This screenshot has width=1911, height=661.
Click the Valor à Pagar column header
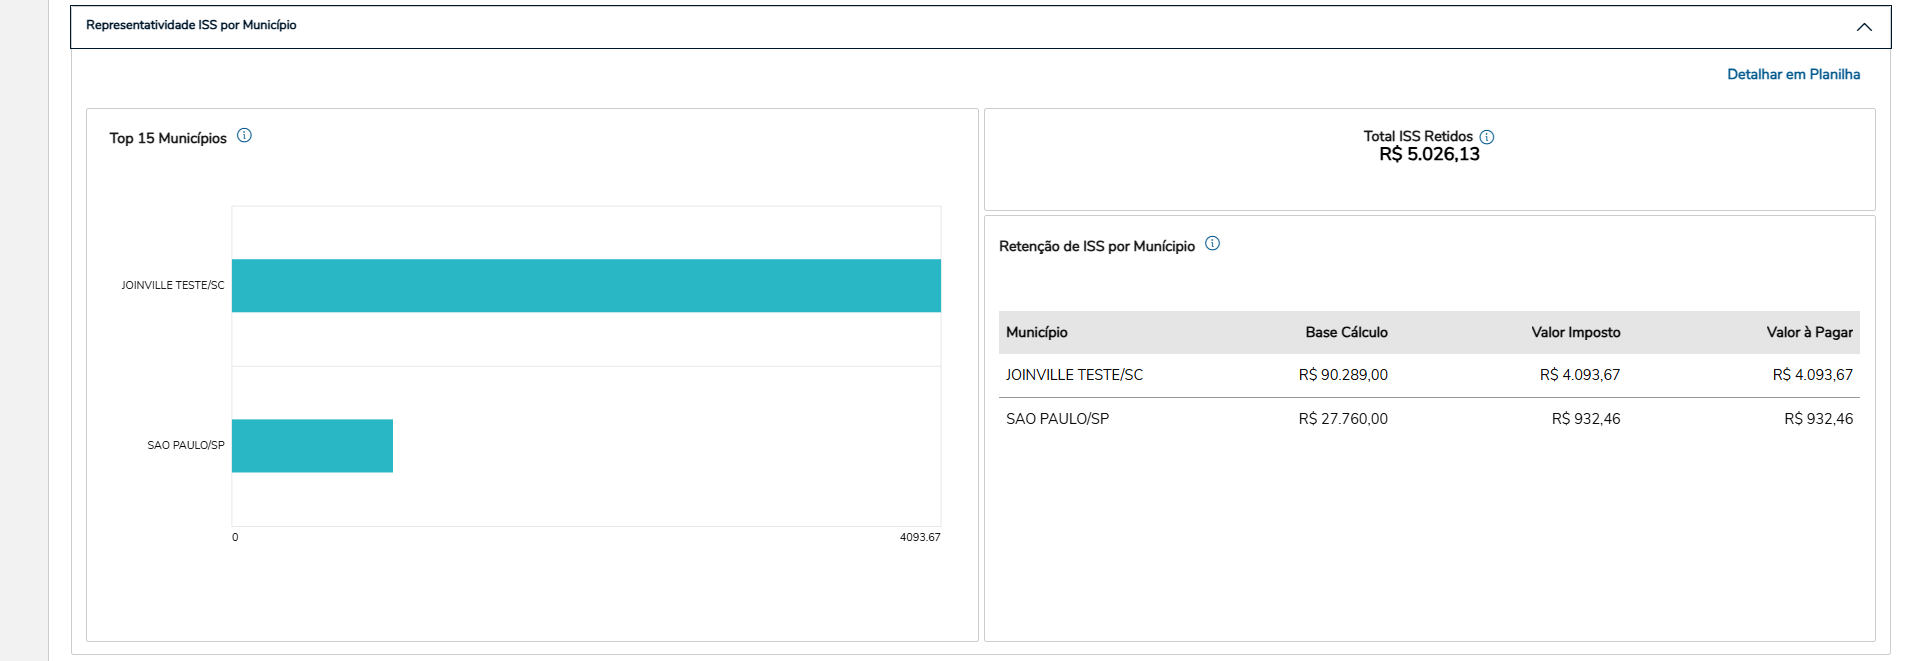click(x=1809, y=332)
